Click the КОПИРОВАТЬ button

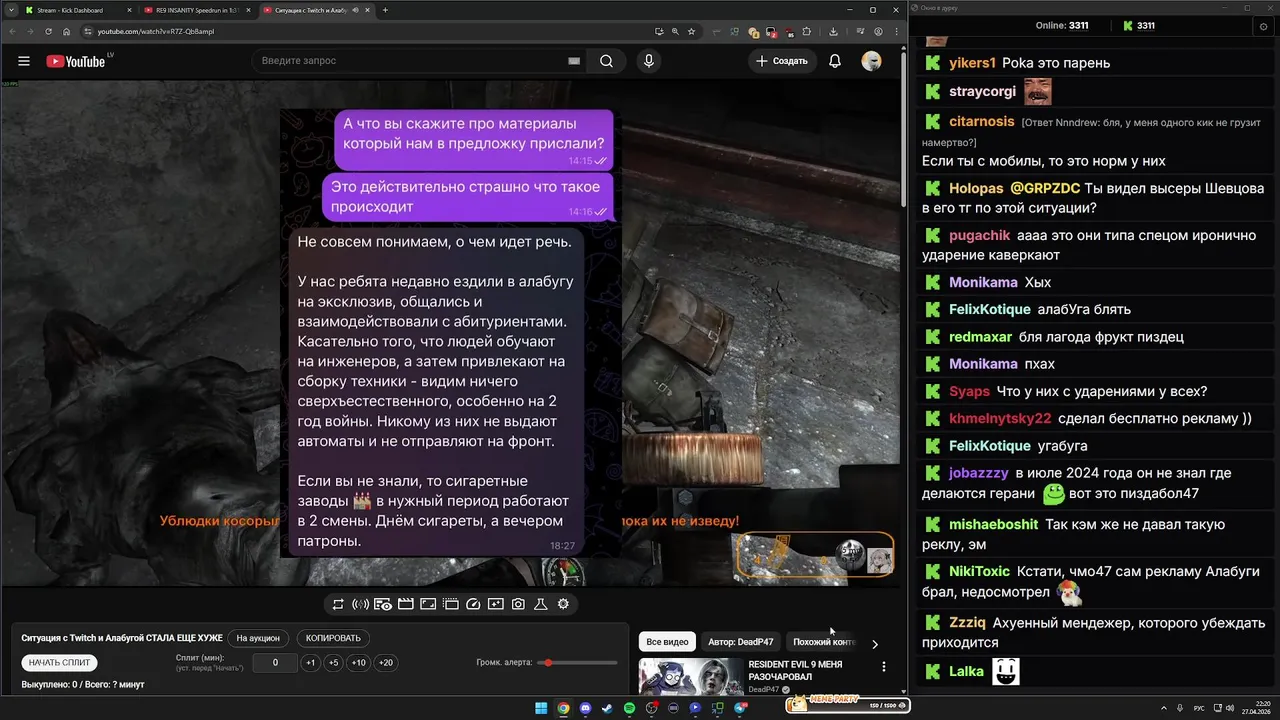coord(333,638)
